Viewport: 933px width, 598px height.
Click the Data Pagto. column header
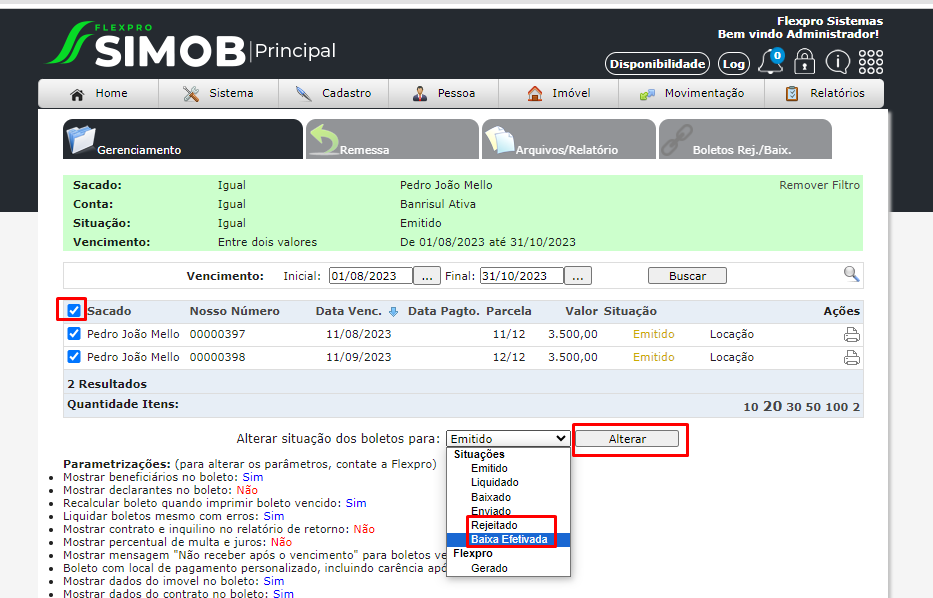point(444,311)
